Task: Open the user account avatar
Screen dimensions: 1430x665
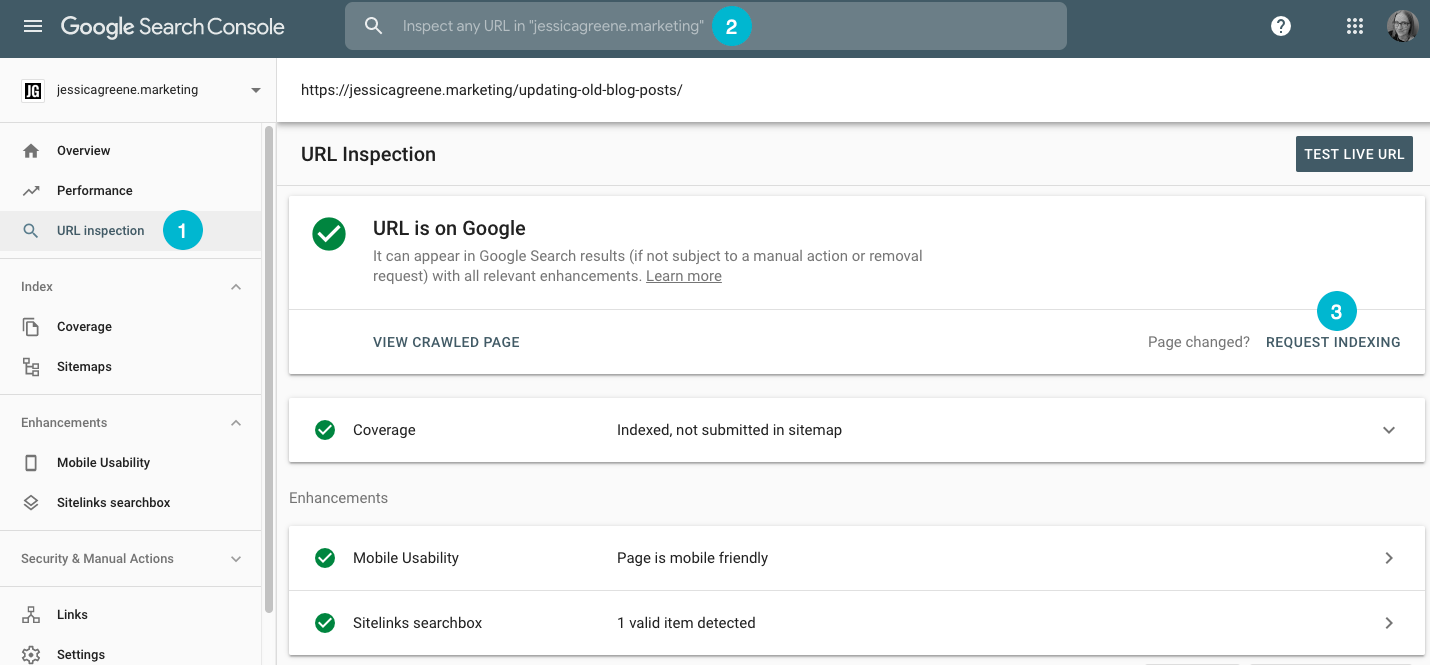Action: pos(1403,27)
